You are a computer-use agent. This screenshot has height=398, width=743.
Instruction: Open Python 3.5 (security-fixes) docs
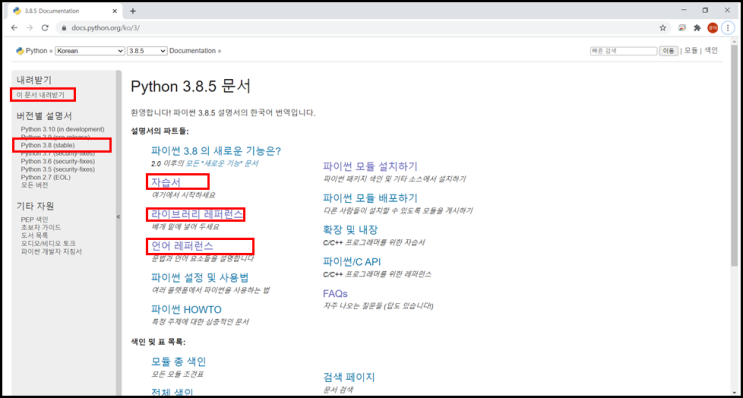coord(58,169)
